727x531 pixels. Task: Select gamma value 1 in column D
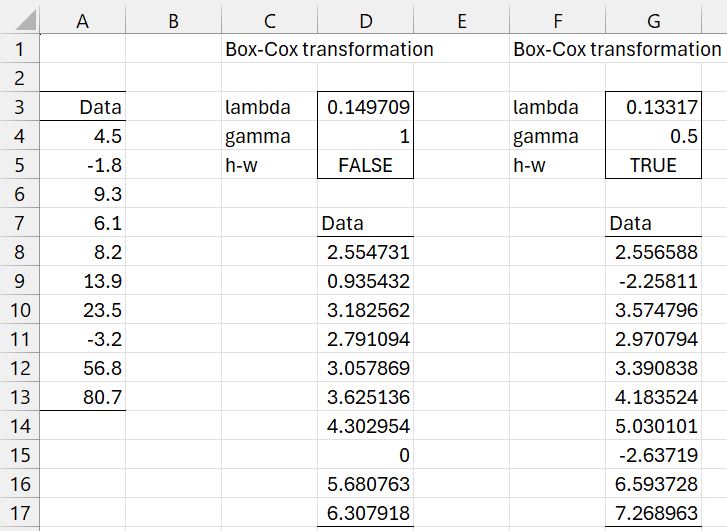click(365, 136)
